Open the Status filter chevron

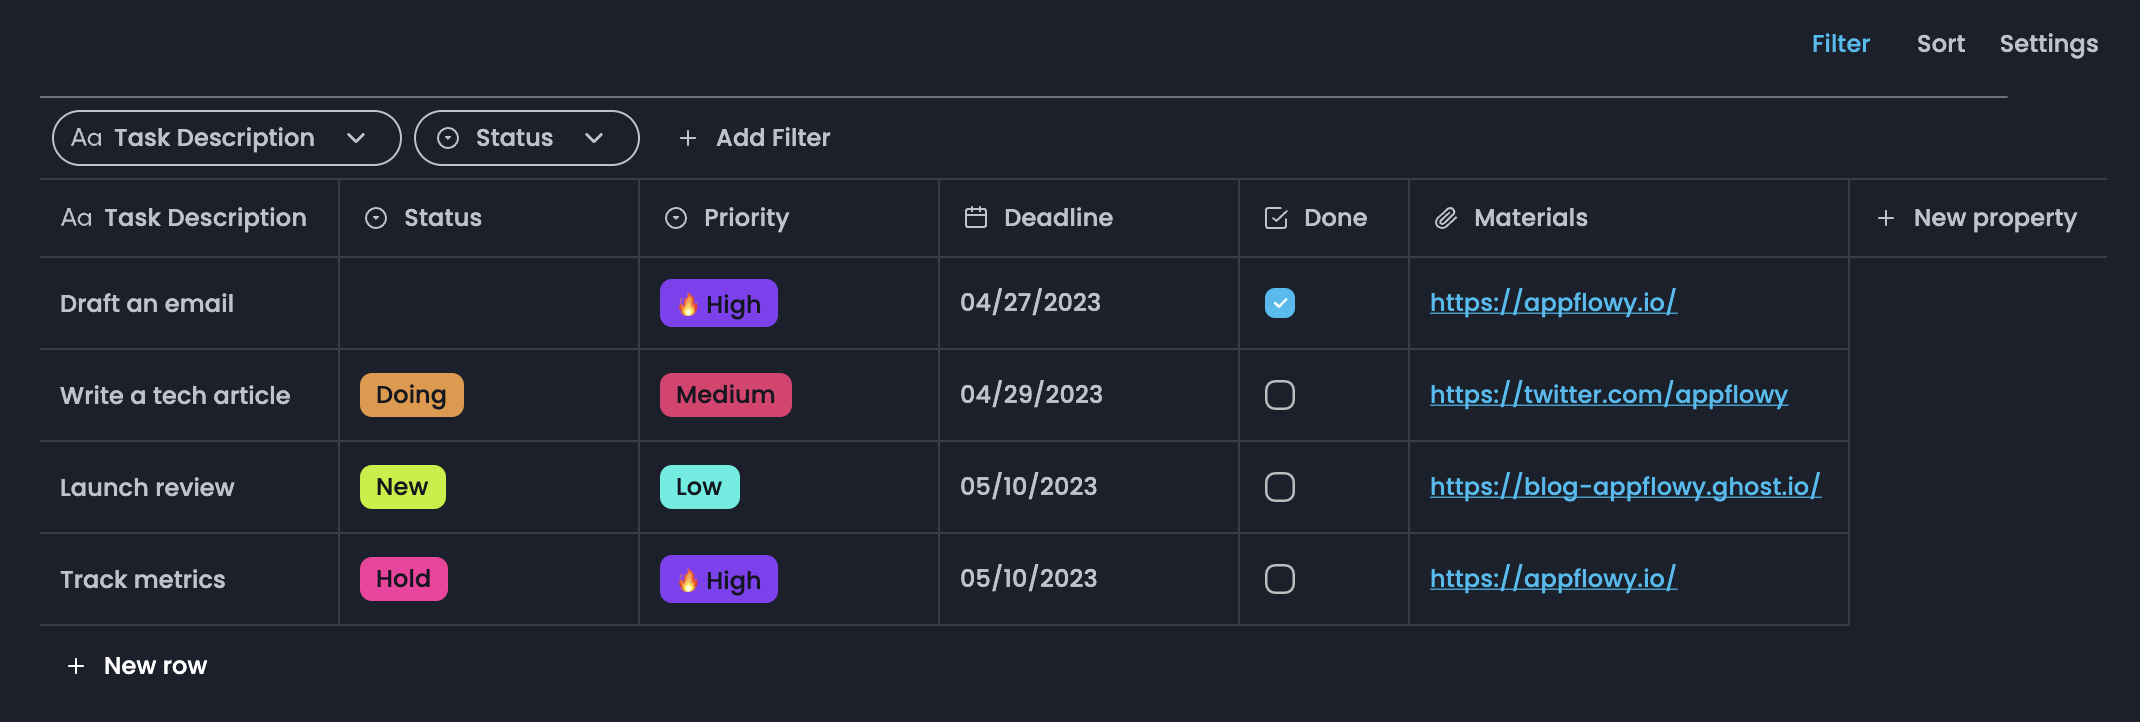coord(594,138)
